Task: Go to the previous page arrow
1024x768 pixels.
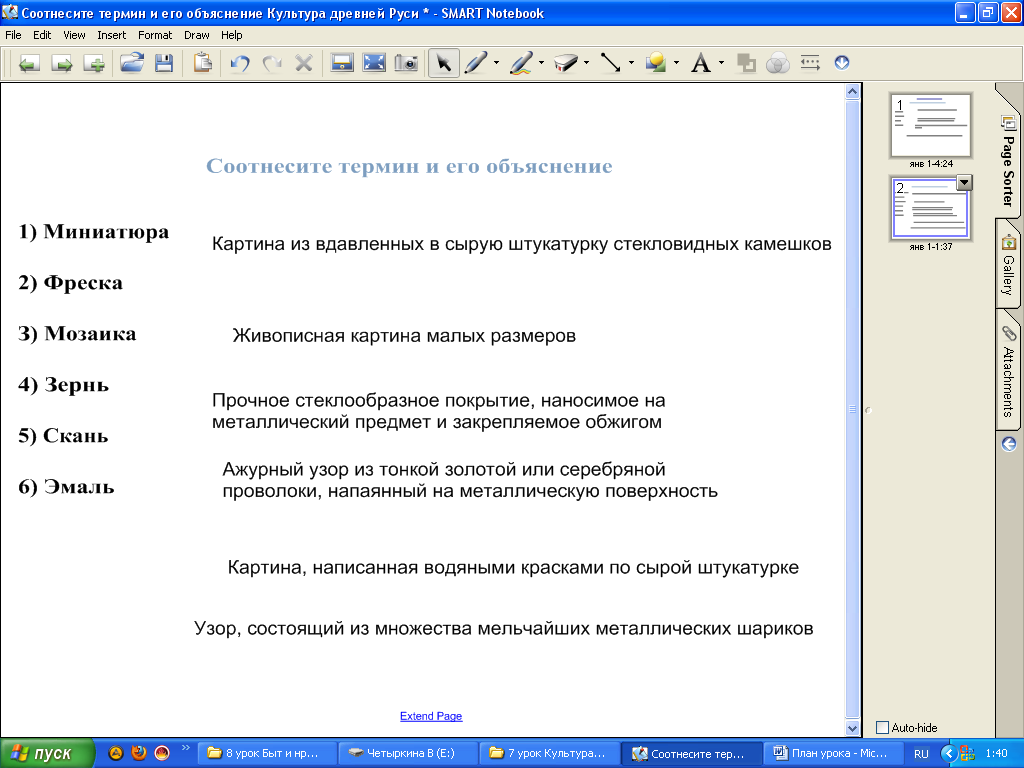Action: tap(29, 63)
